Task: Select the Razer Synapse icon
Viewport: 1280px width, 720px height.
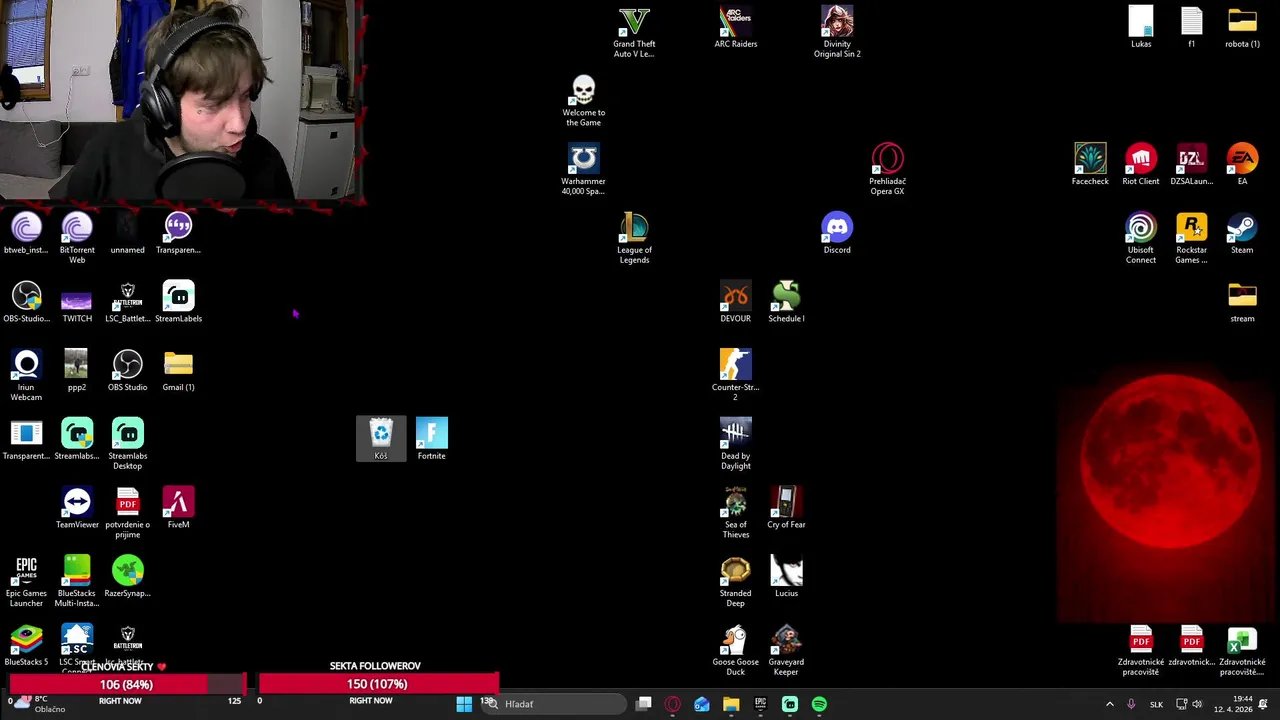Action: pyautogui.click(x=127, y=577)
